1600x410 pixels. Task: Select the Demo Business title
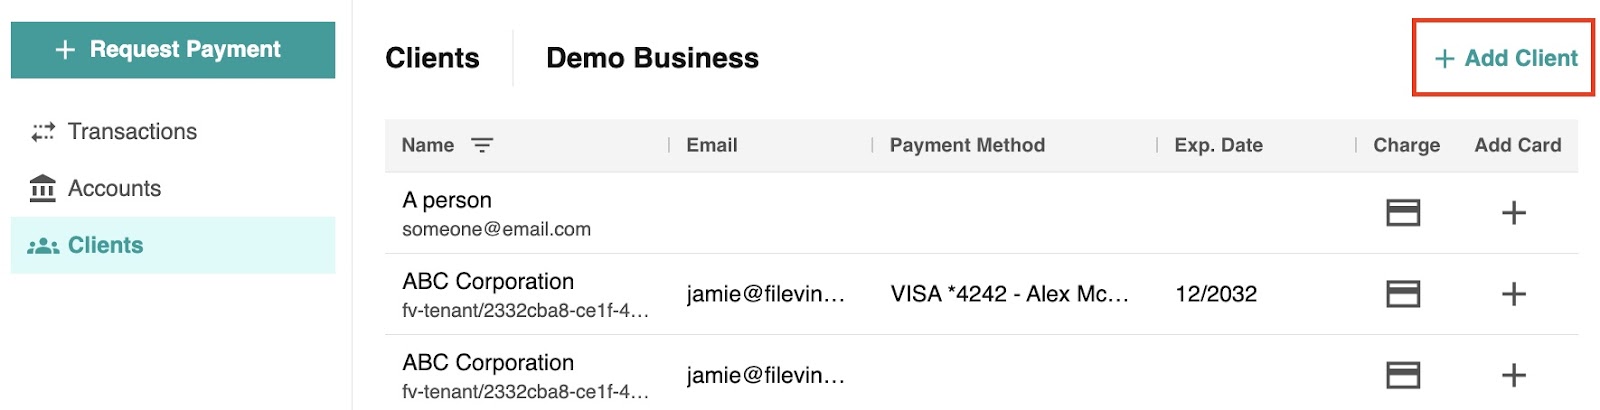click(x=652, y=58)
